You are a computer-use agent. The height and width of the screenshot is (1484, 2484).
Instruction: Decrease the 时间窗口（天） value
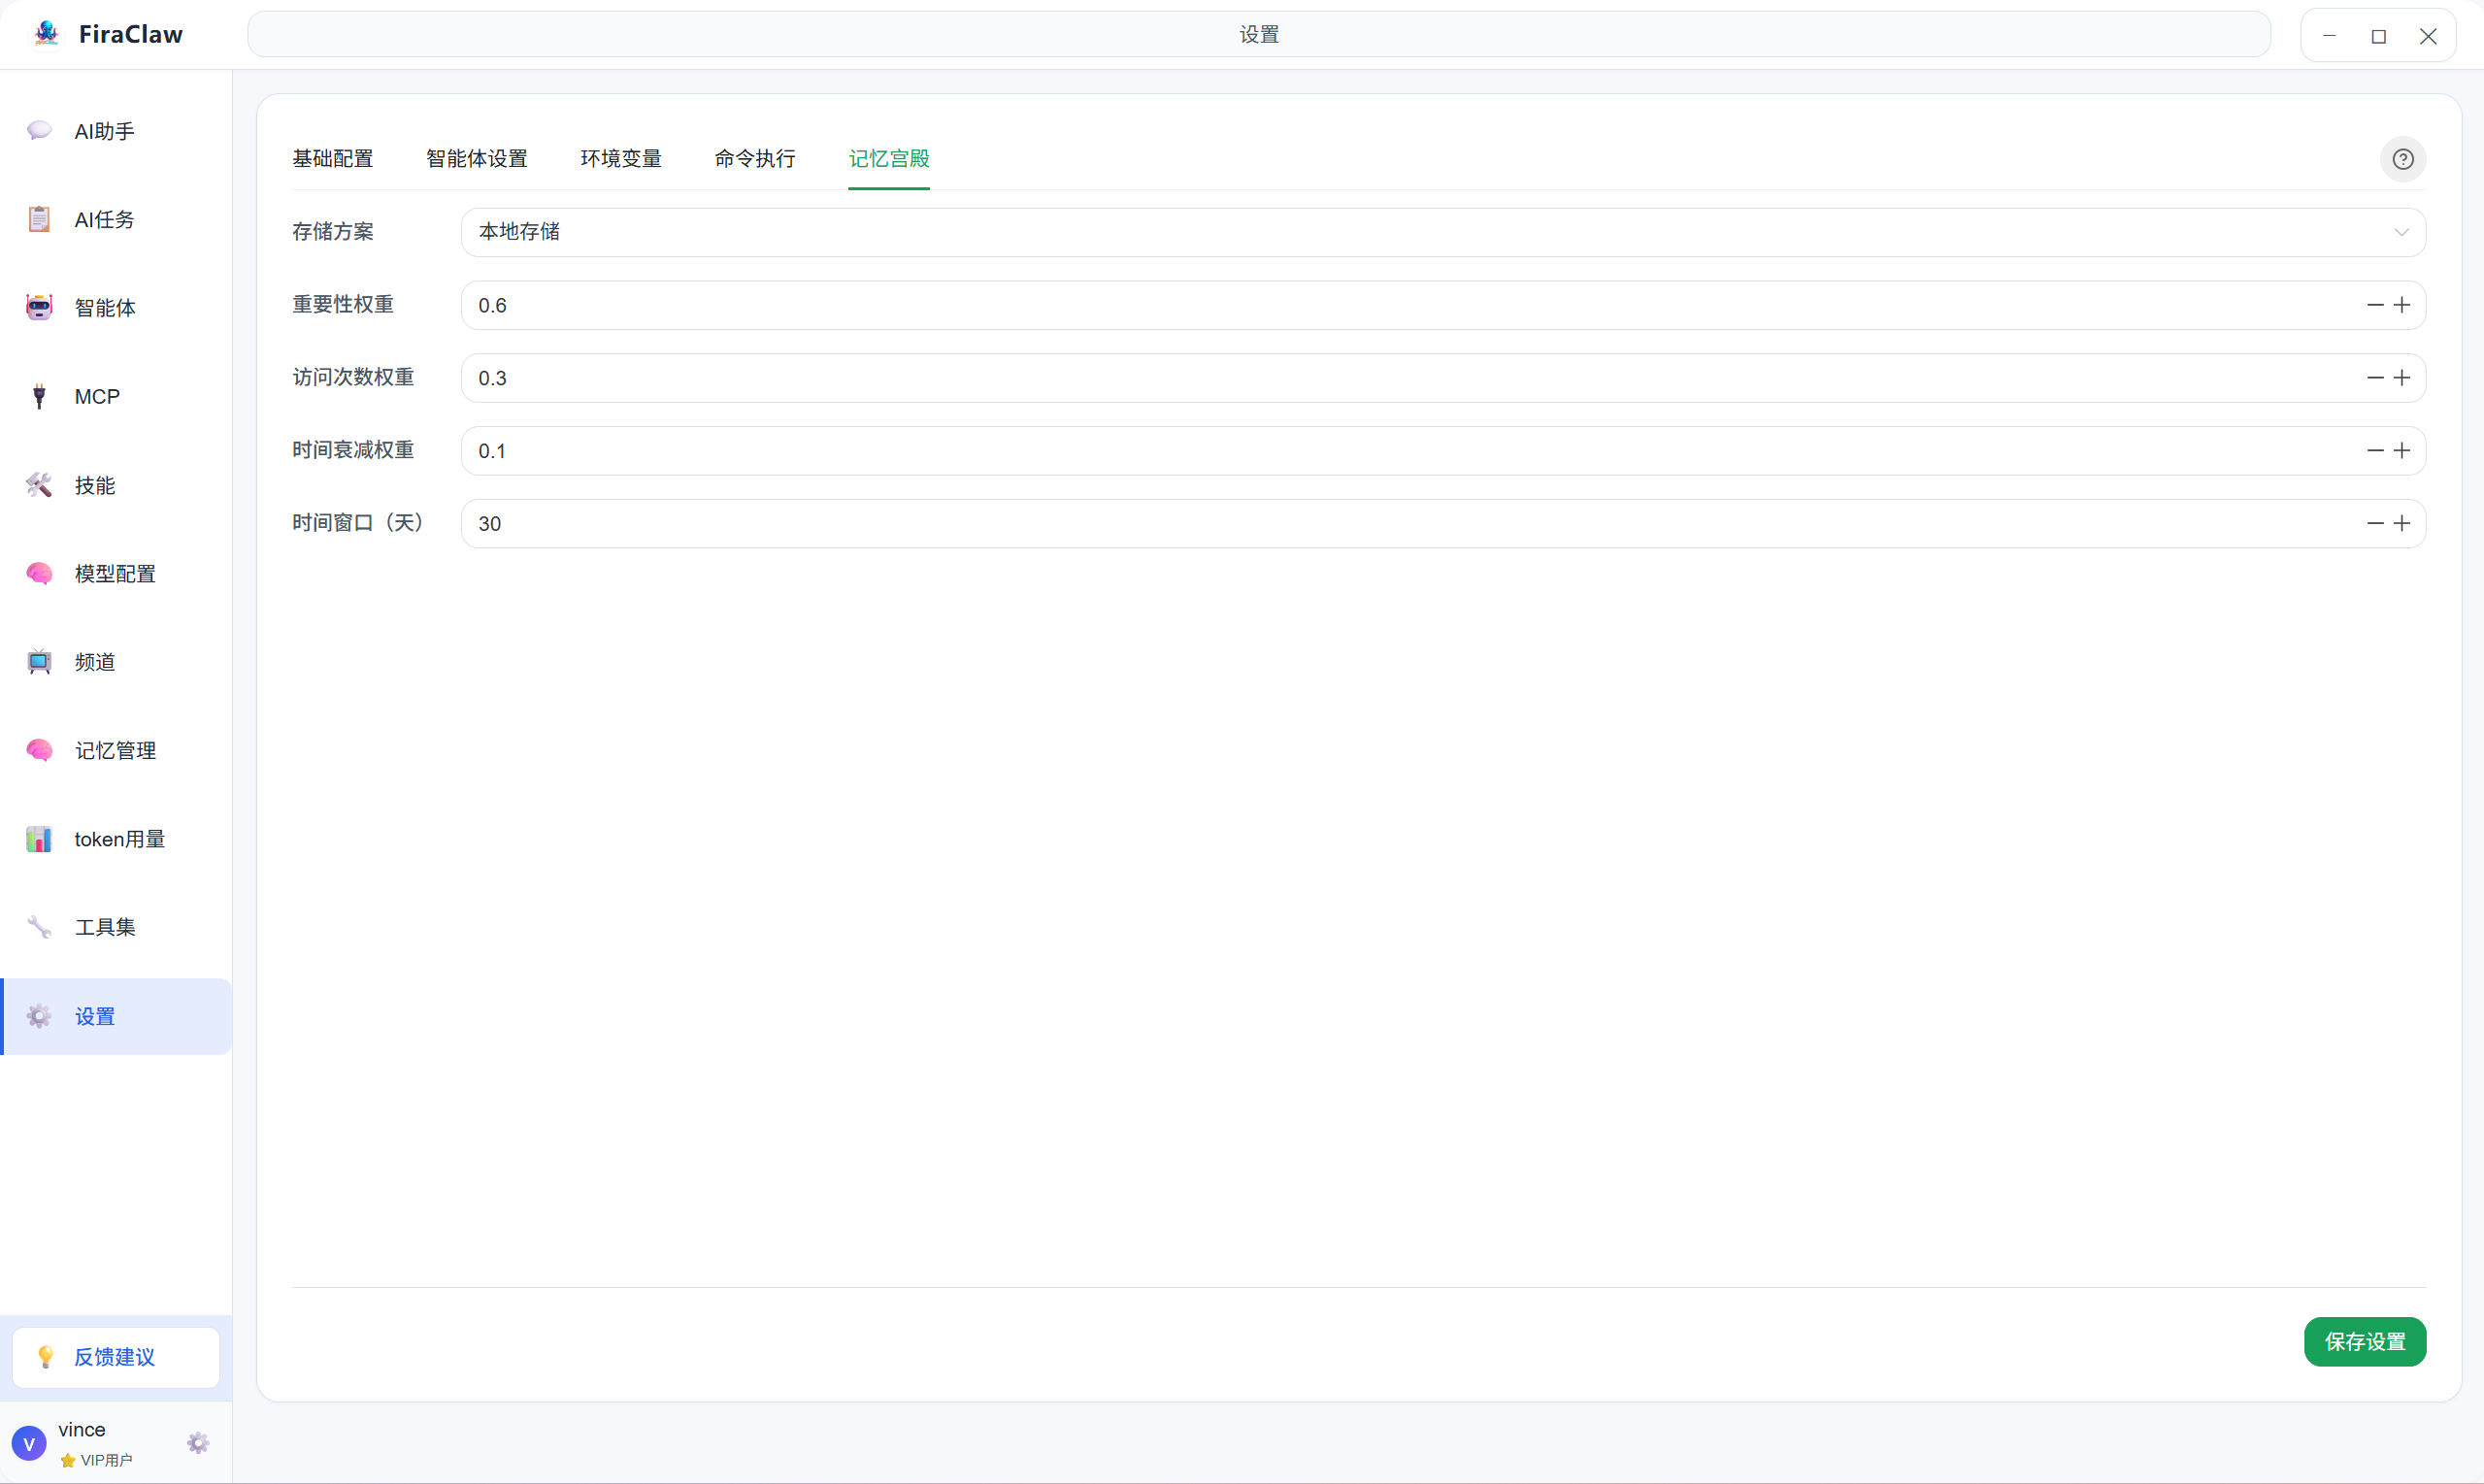2375,524
